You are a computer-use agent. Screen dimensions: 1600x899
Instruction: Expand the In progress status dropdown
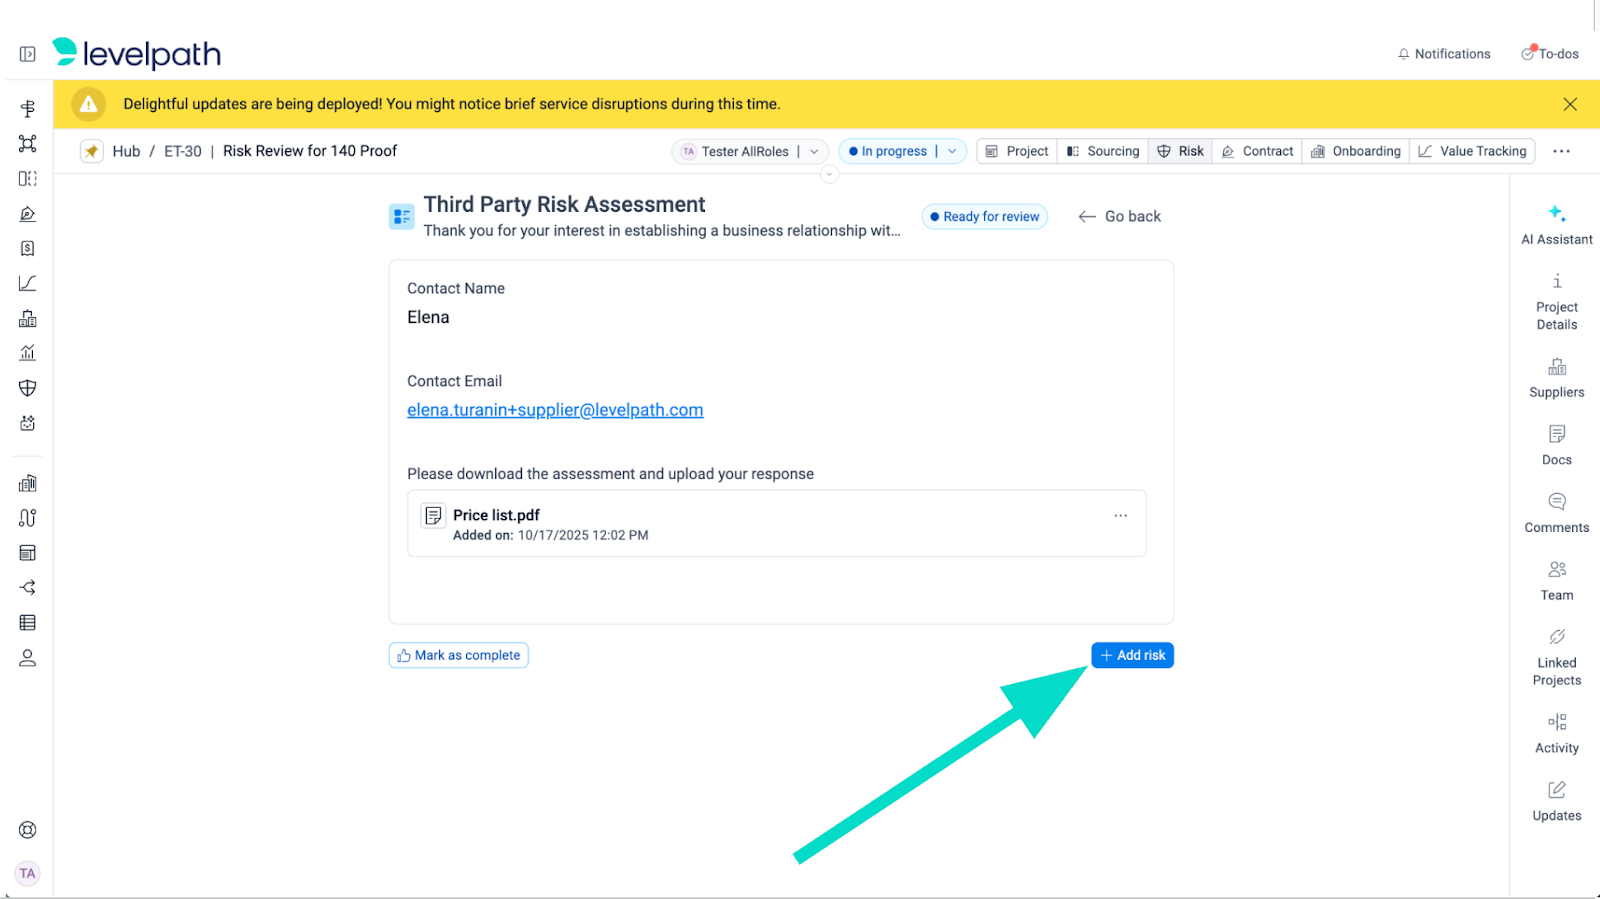point(952,151)
